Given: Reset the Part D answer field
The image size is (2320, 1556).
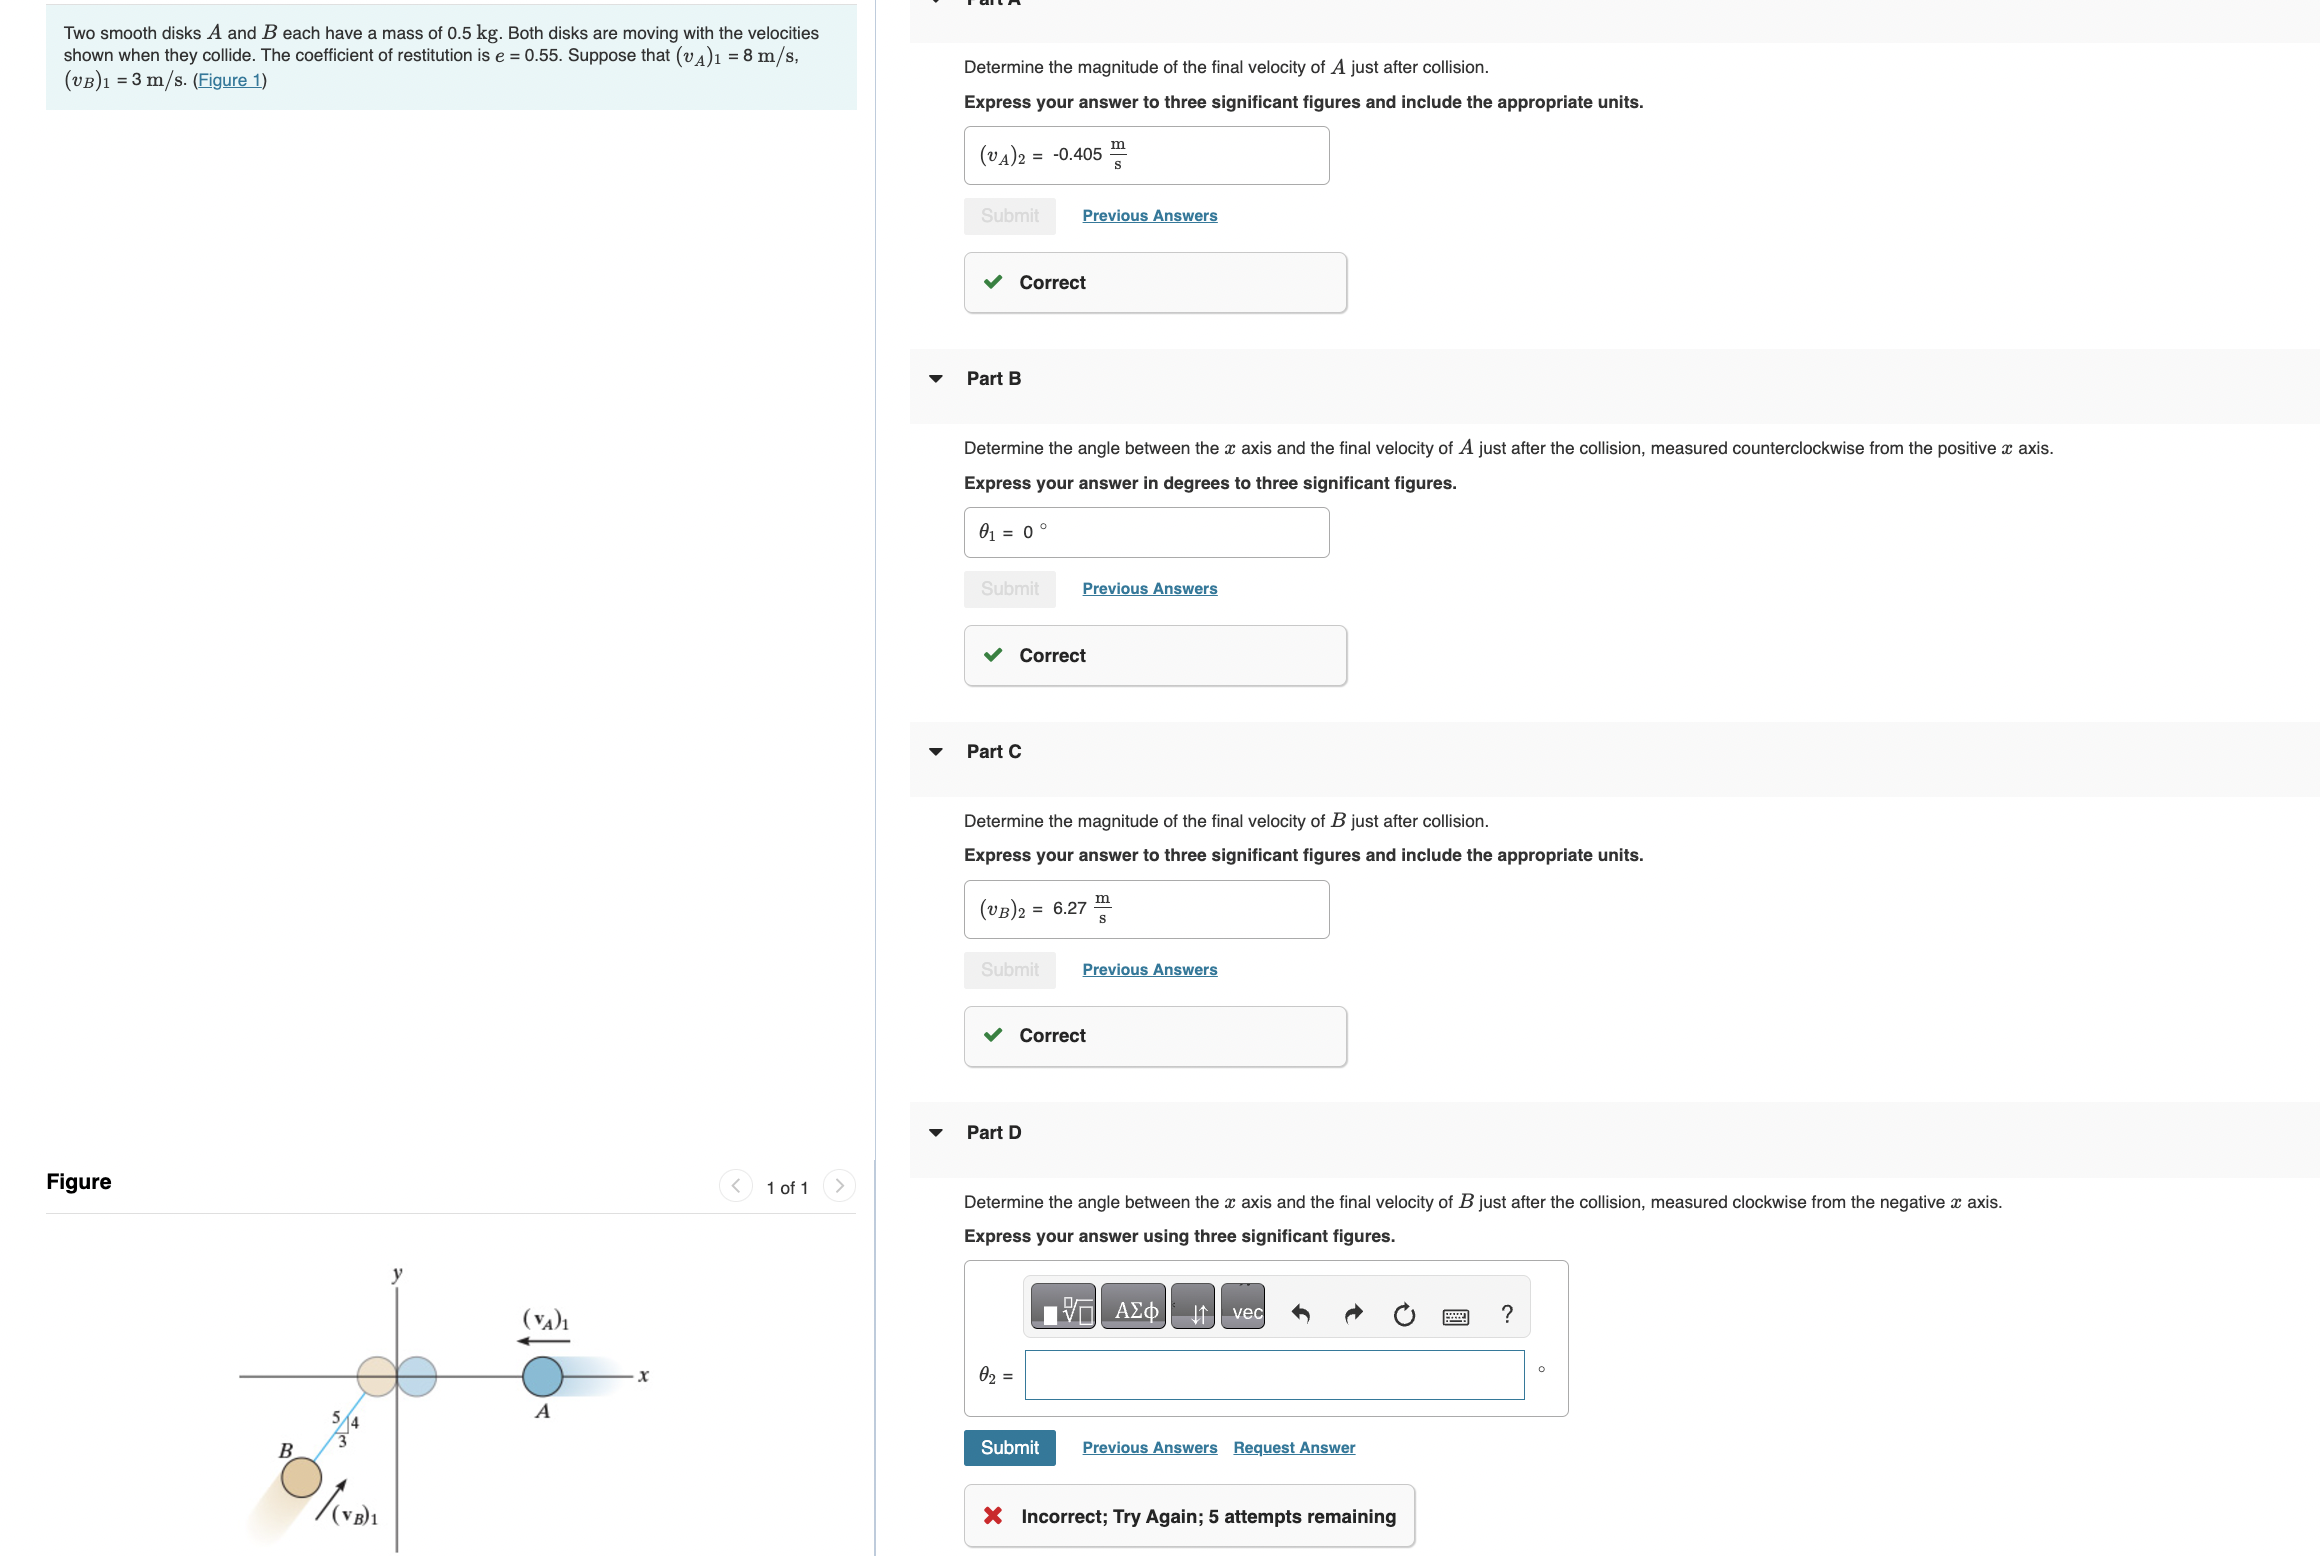Looking at the screenshot, I should [x=1403, y=1315].
